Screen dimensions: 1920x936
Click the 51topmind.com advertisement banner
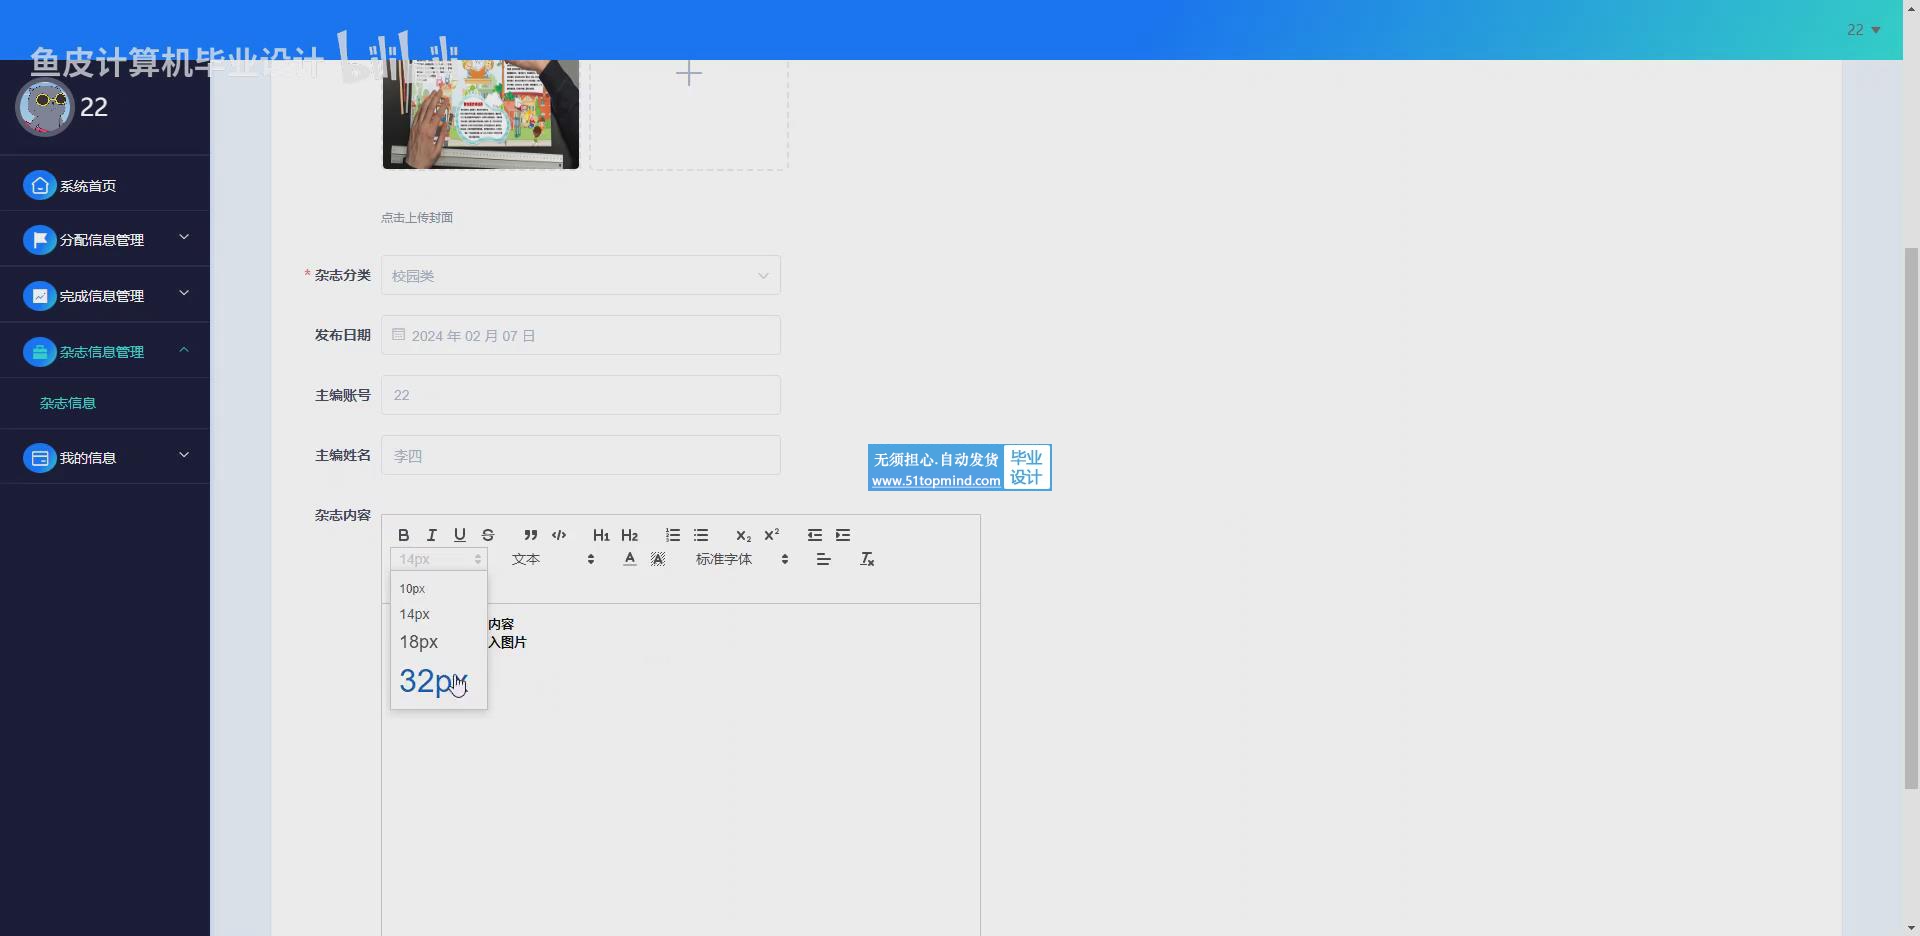(960, 467)
